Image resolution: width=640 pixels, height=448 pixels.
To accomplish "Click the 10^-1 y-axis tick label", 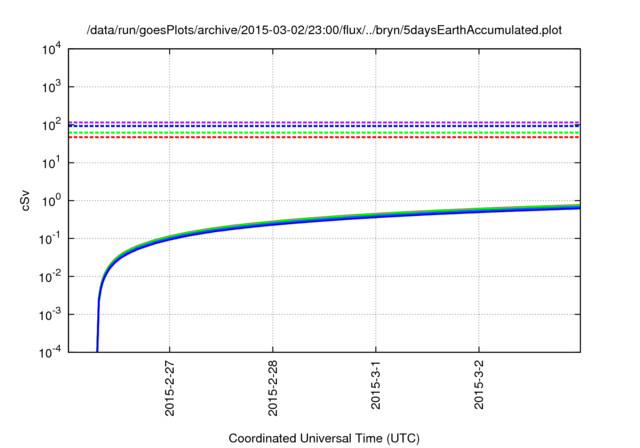I will coord(50,239).
